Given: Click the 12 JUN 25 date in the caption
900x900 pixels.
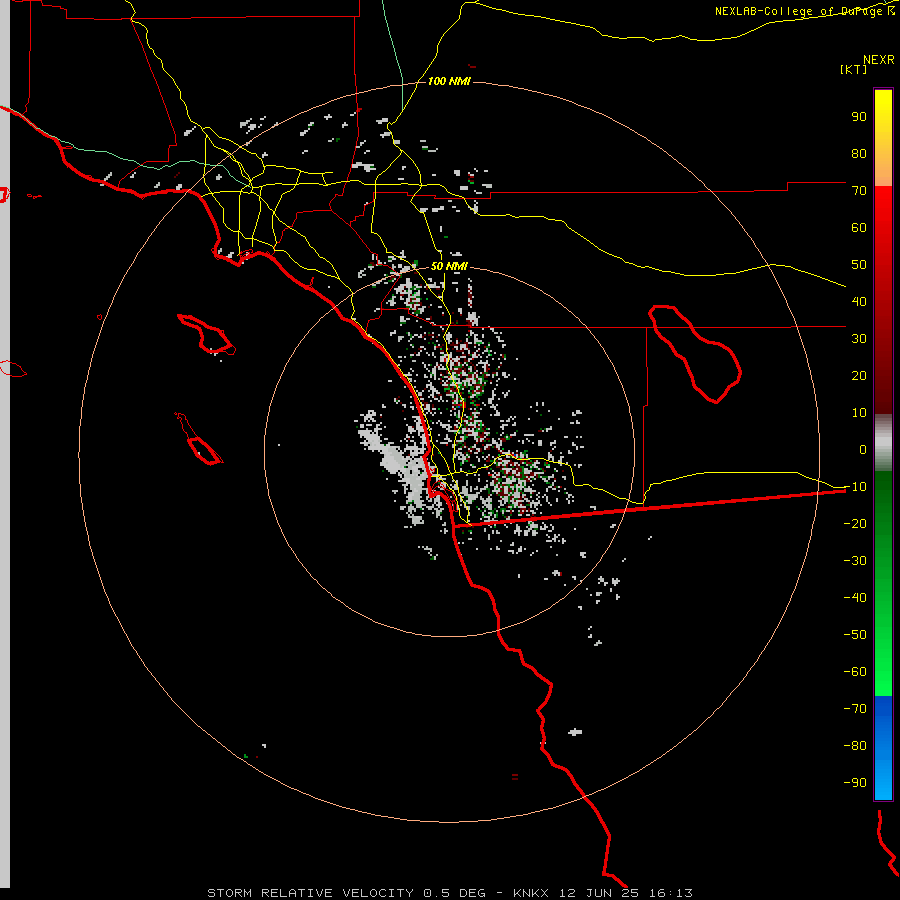Looking at the screenshot, I should tap(599, 893).
